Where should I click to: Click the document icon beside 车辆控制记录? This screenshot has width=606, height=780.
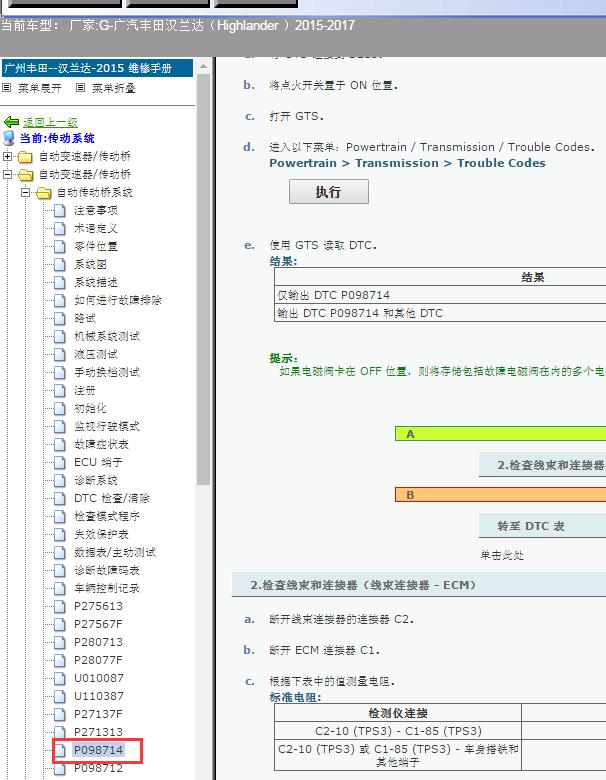pyautogui.click(x=60, y=588)
